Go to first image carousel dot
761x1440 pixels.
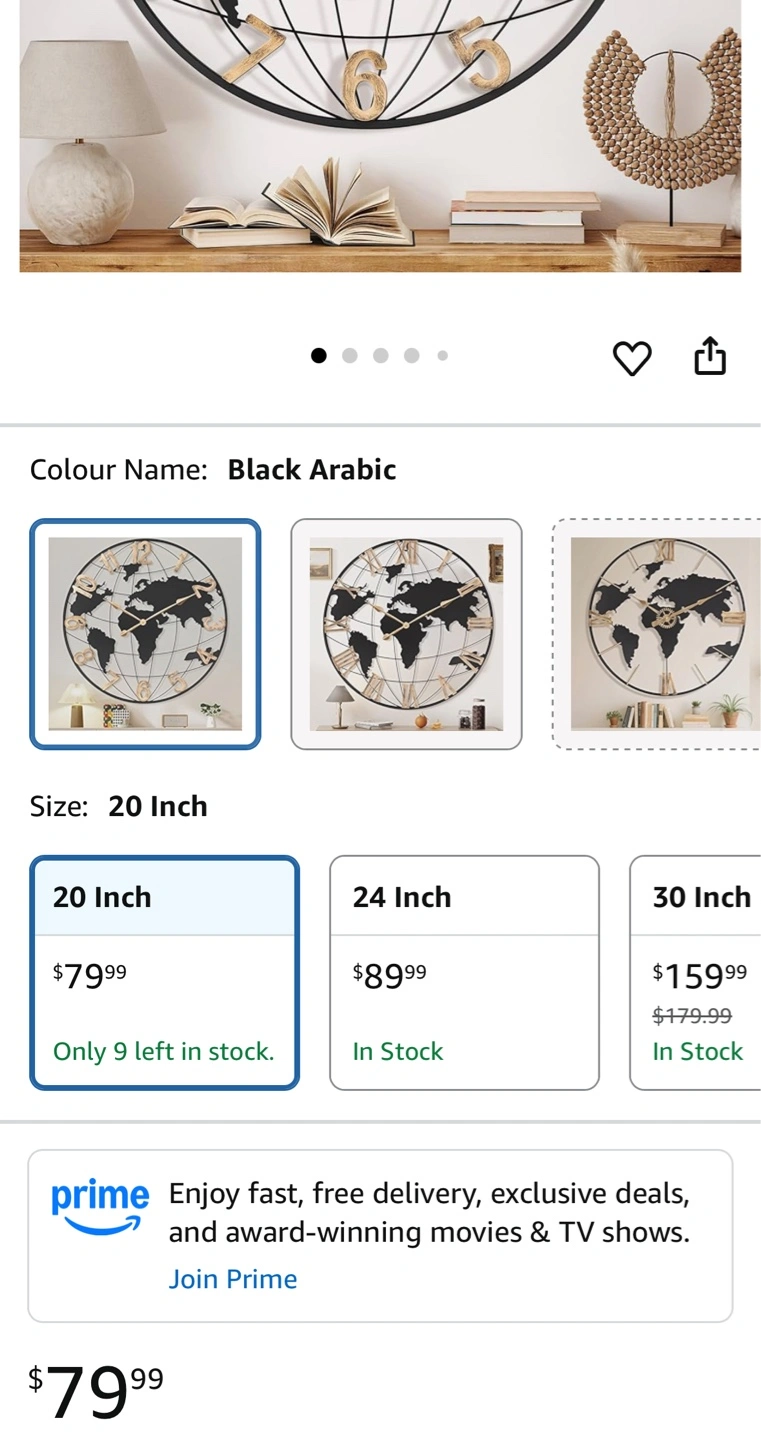(x=319, y=355)
